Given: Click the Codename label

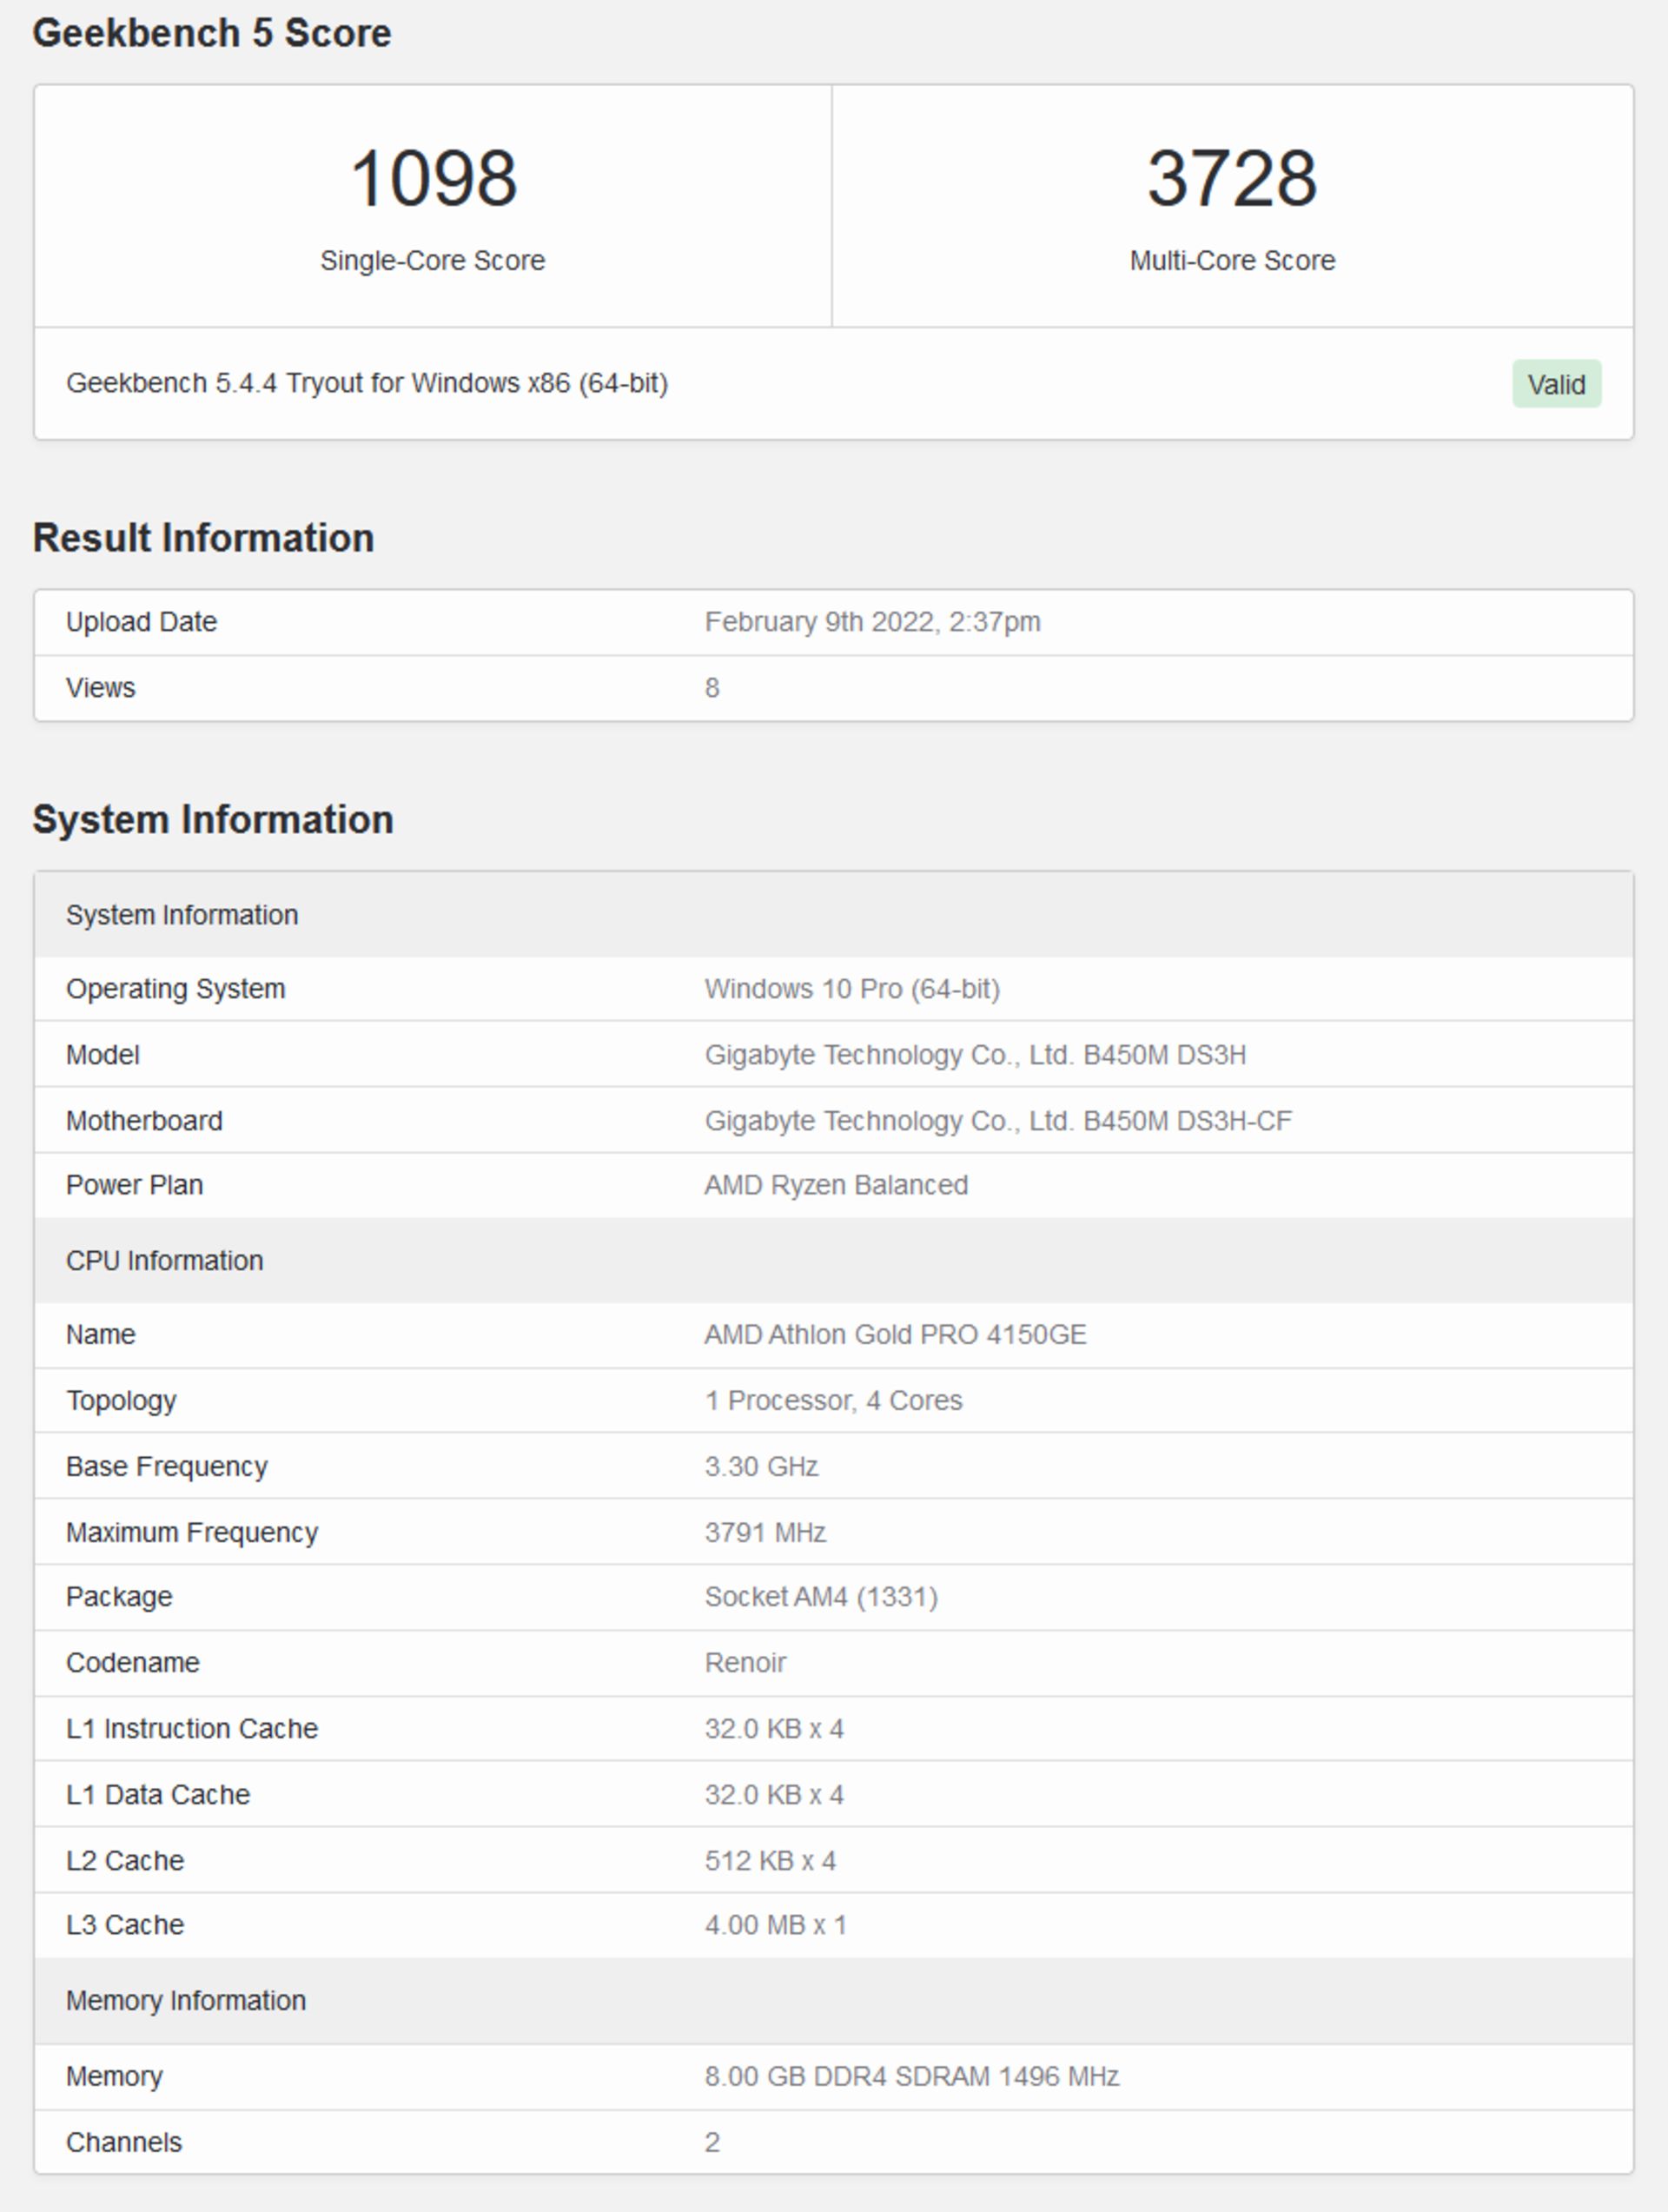Looking at the screenshot, I should point(133,1663).
